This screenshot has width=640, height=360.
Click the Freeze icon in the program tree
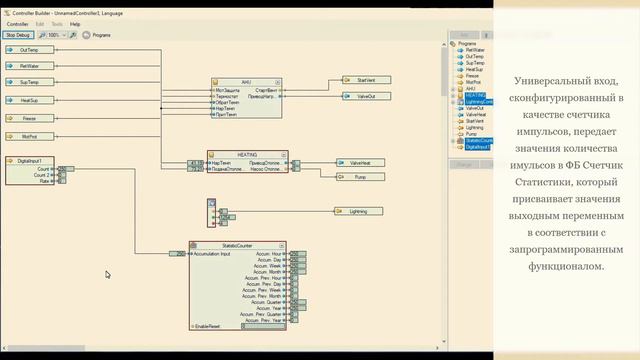(x=460, y=76)
